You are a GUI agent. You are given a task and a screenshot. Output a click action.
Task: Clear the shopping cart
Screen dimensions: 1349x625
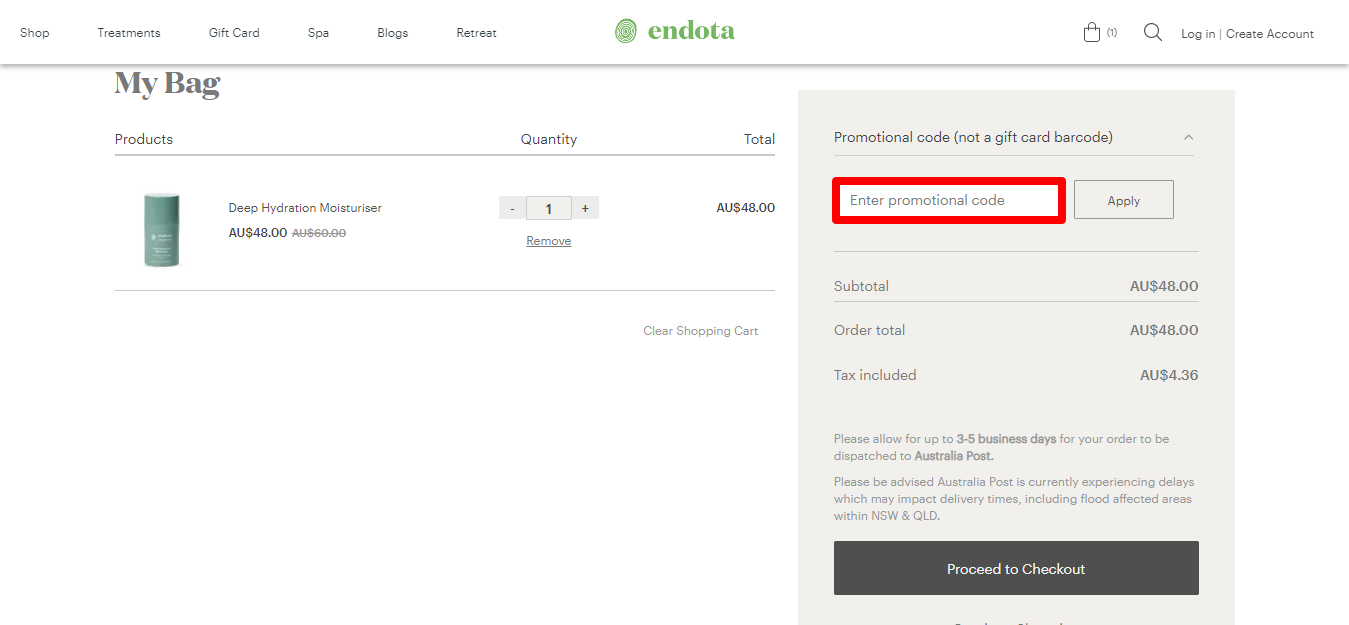[700, 330]
